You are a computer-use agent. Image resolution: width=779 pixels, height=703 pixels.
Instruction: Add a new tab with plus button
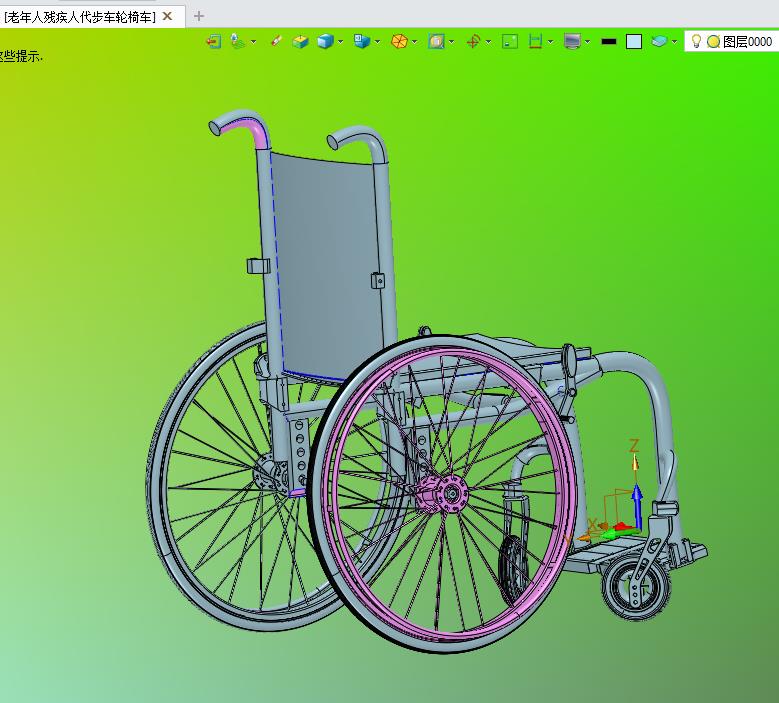click(x=199, y=16)
